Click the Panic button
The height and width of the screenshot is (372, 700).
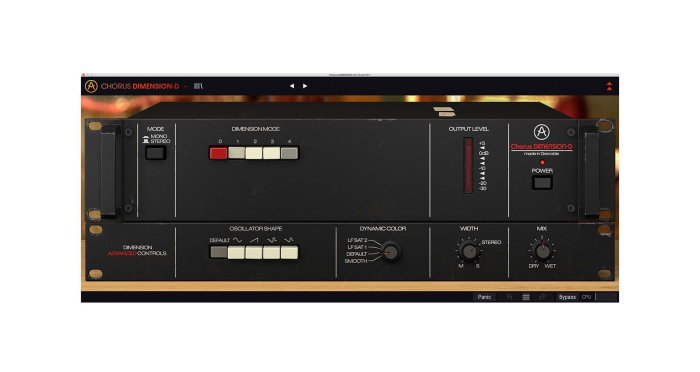tap(484, 297)
